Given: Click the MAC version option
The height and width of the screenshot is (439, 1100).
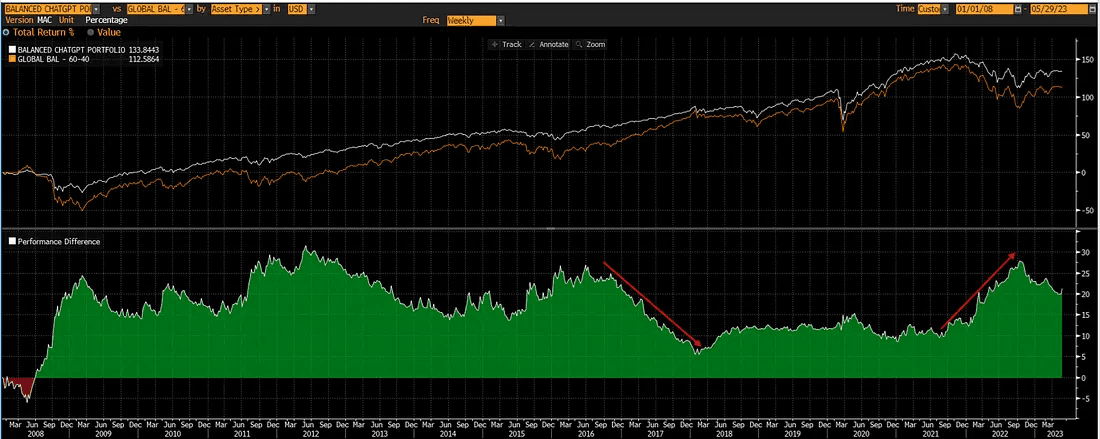Looking at the screenshot, I should pyautogui.click(x=42, y=20).
